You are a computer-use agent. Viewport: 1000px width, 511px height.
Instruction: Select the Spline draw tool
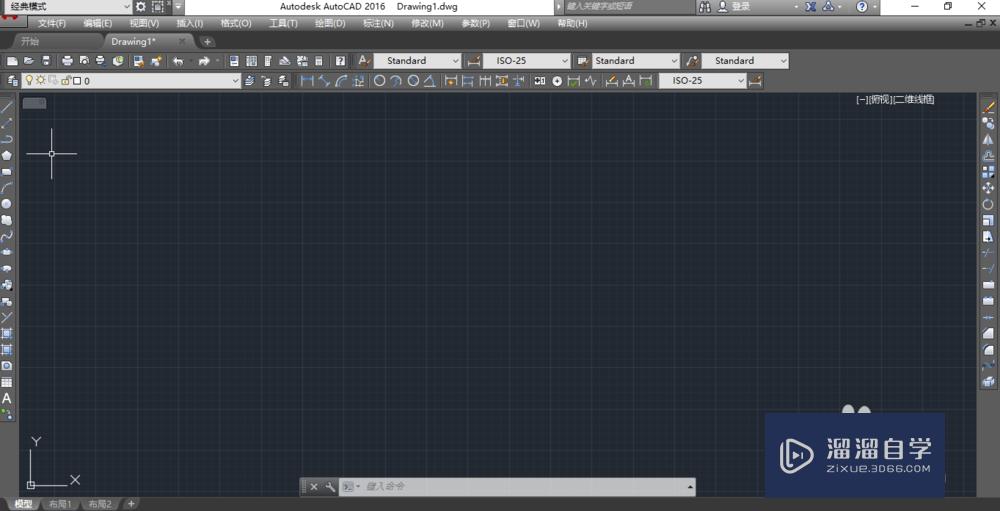tap(7, 236)
